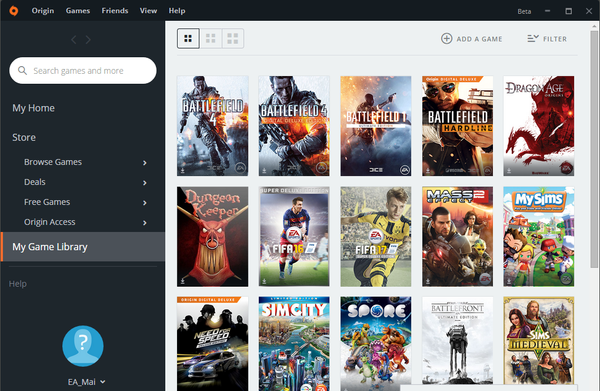Select the FIFA 16 game tile
600x391 pixels.
(x=294, y=236)
